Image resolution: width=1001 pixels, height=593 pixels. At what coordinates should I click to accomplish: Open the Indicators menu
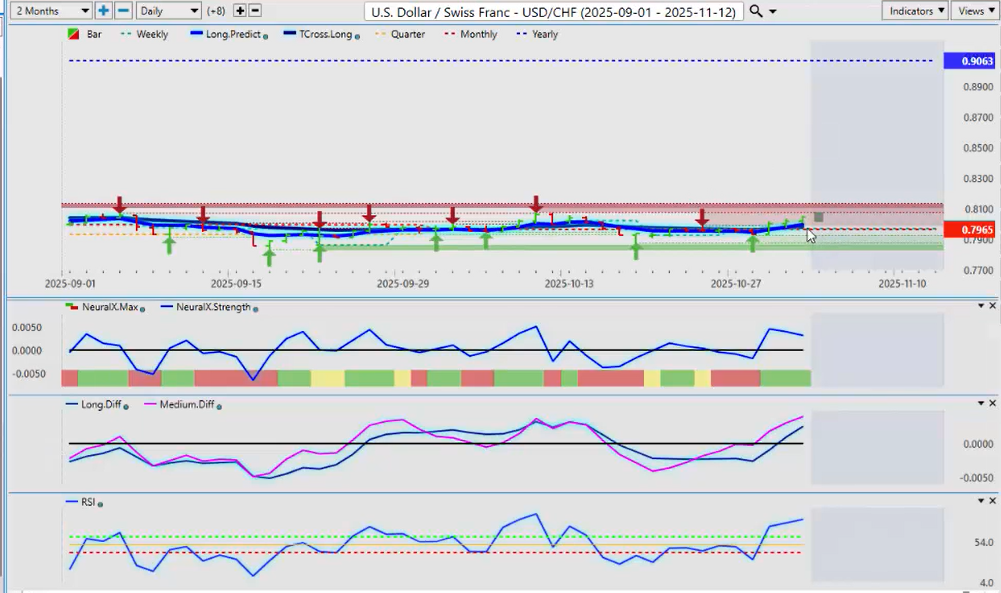(915, 11)
